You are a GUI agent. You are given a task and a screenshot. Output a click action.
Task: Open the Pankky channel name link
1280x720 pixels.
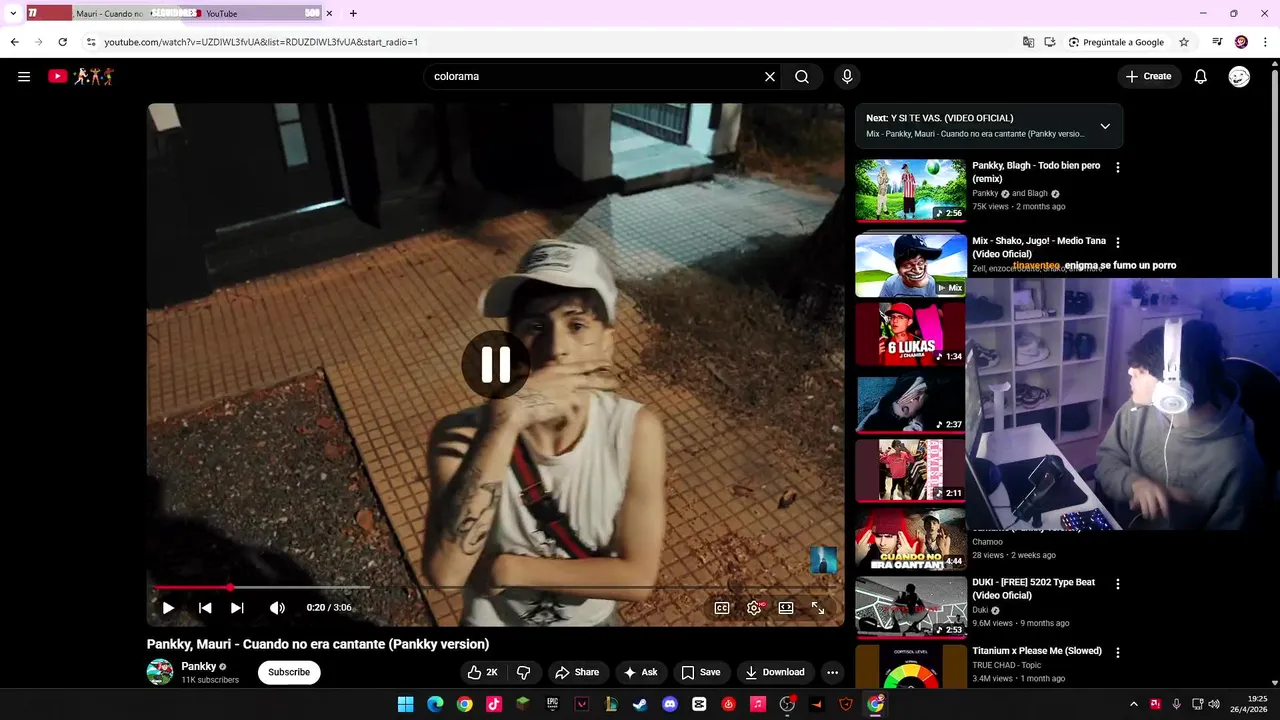coord(199,666)
